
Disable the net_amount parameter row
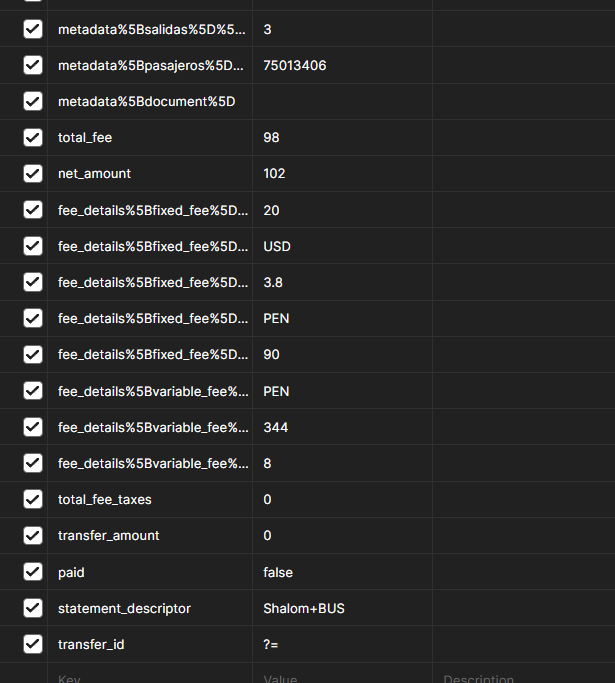[33, 173]
